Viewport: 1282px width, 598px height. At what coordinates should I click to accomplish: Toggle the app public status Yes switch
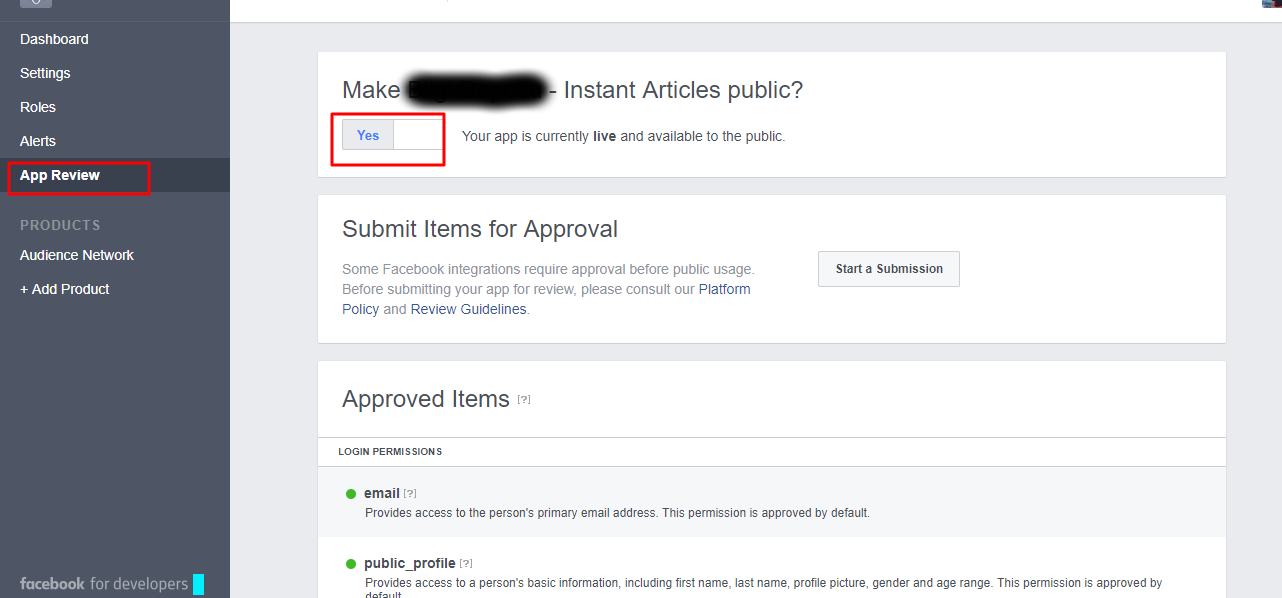coord(368,135)
